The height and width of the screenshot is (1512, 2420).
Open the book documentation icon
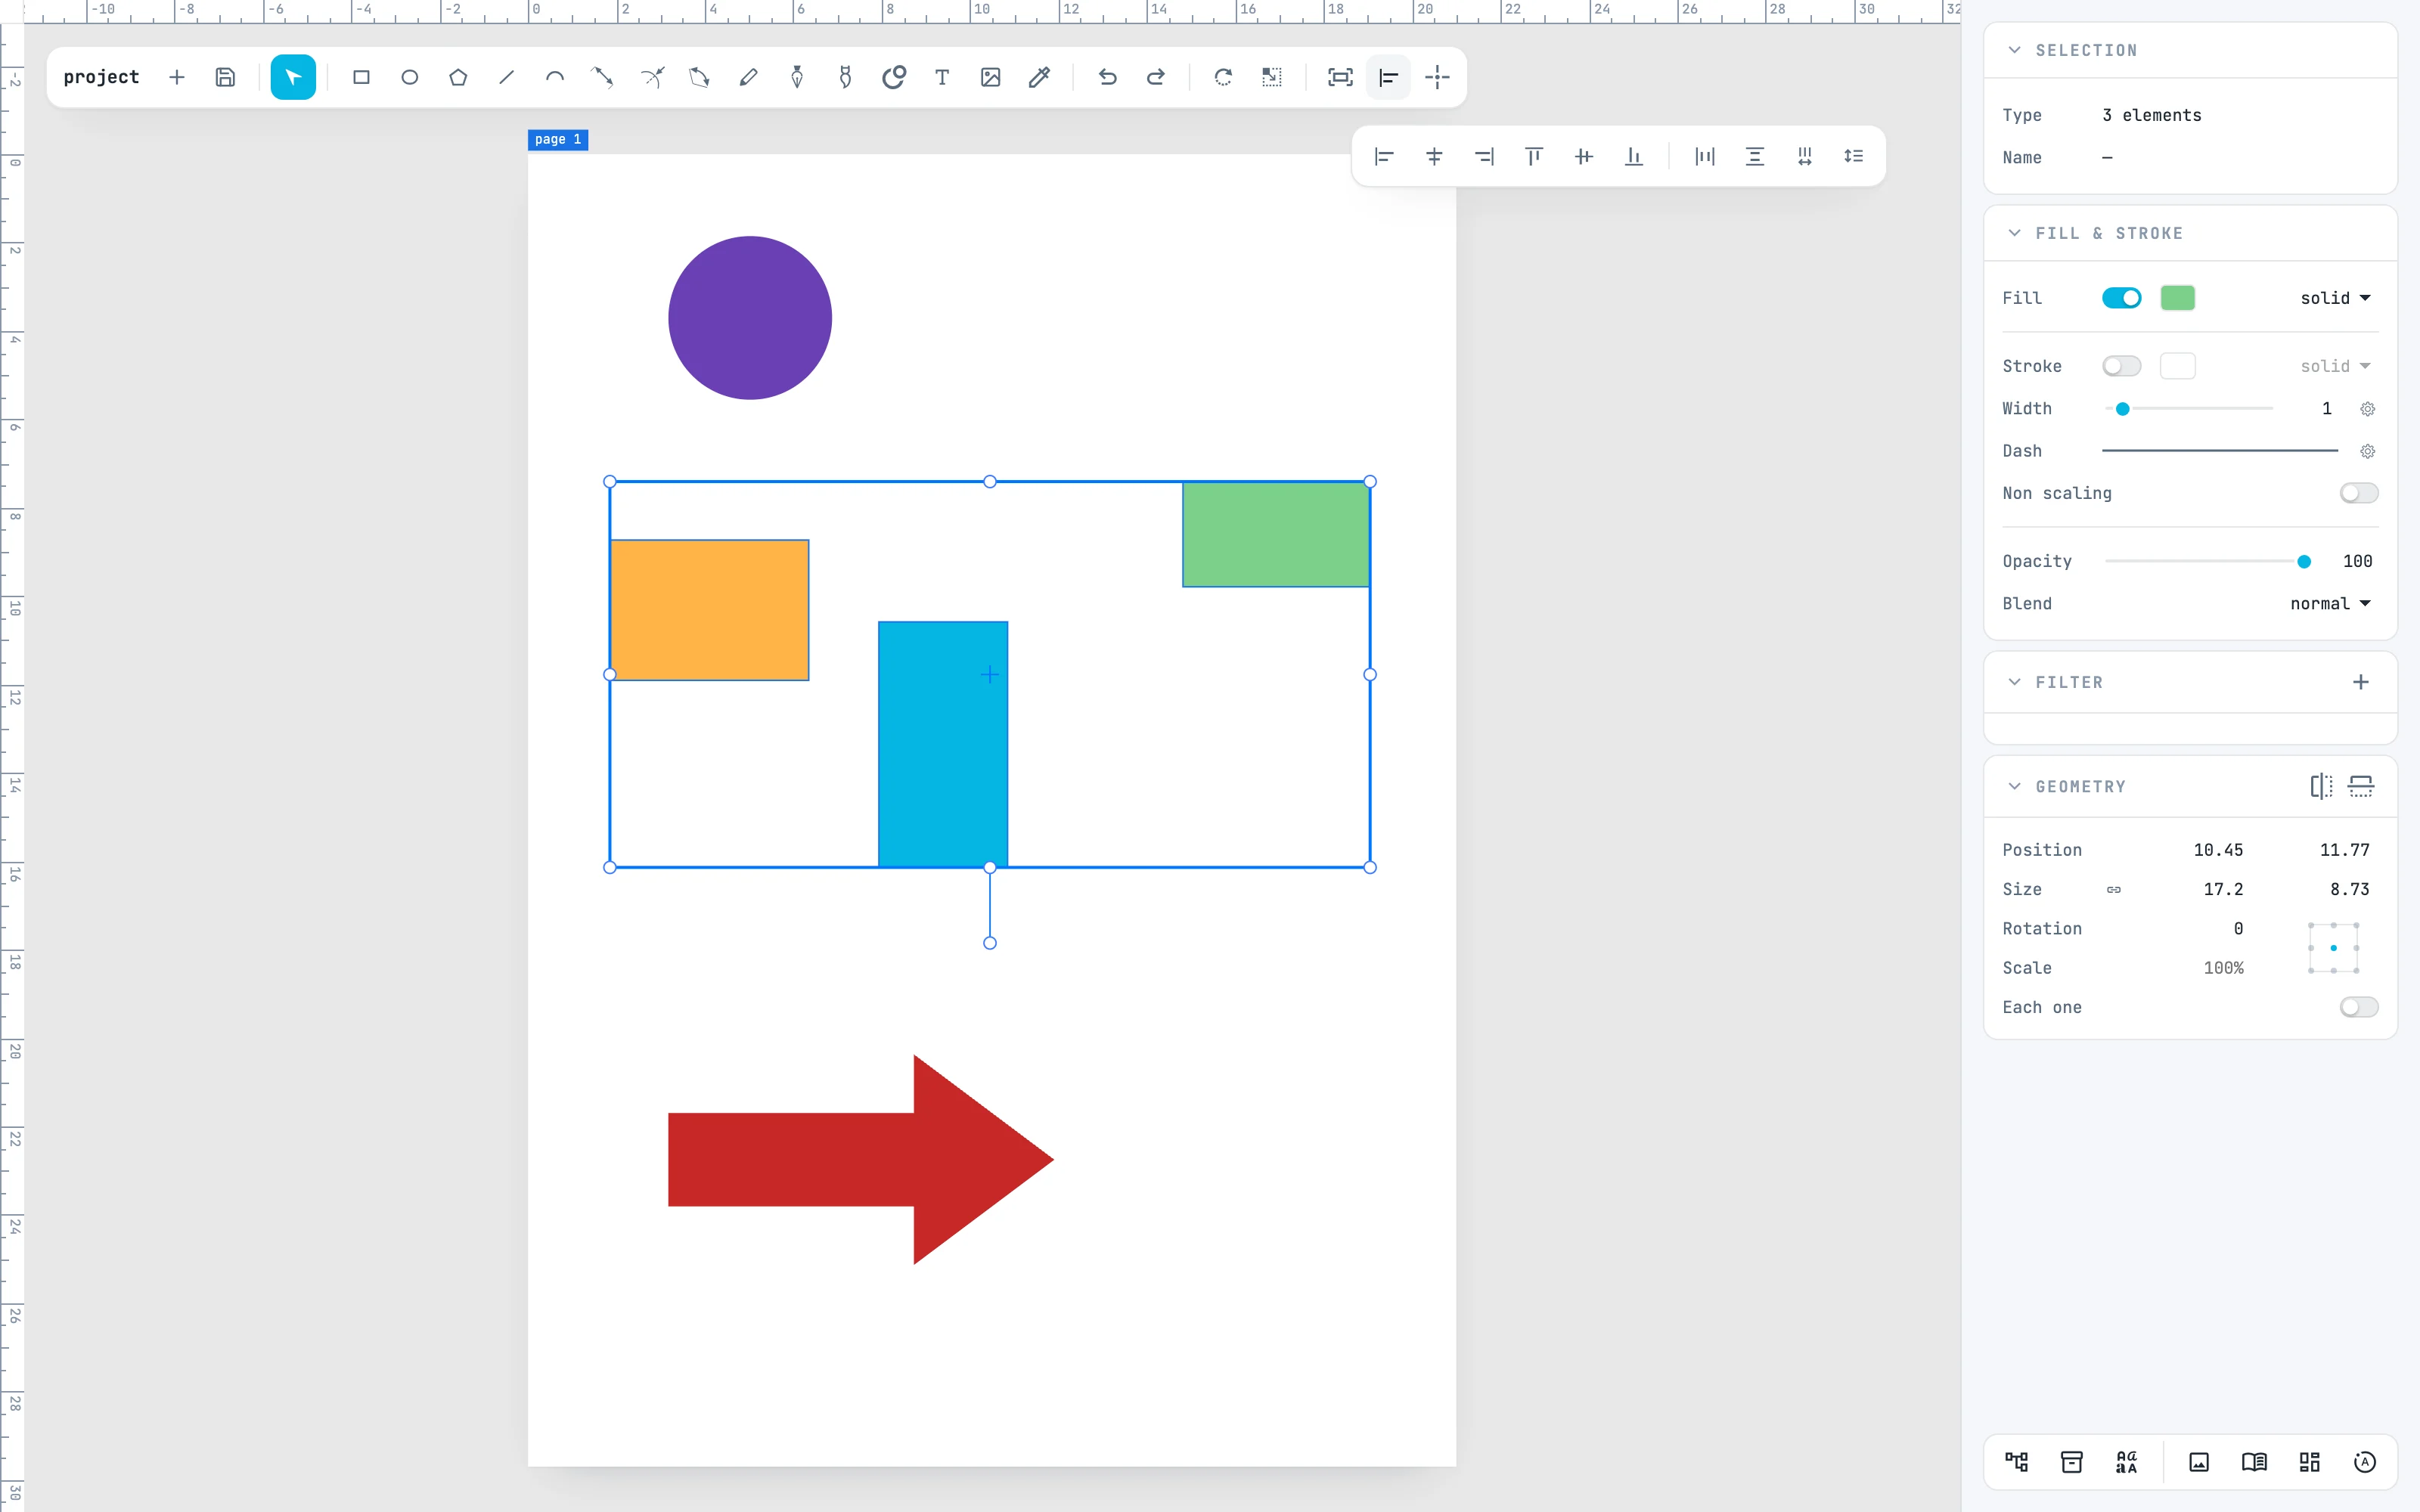click(2254, 1462)
